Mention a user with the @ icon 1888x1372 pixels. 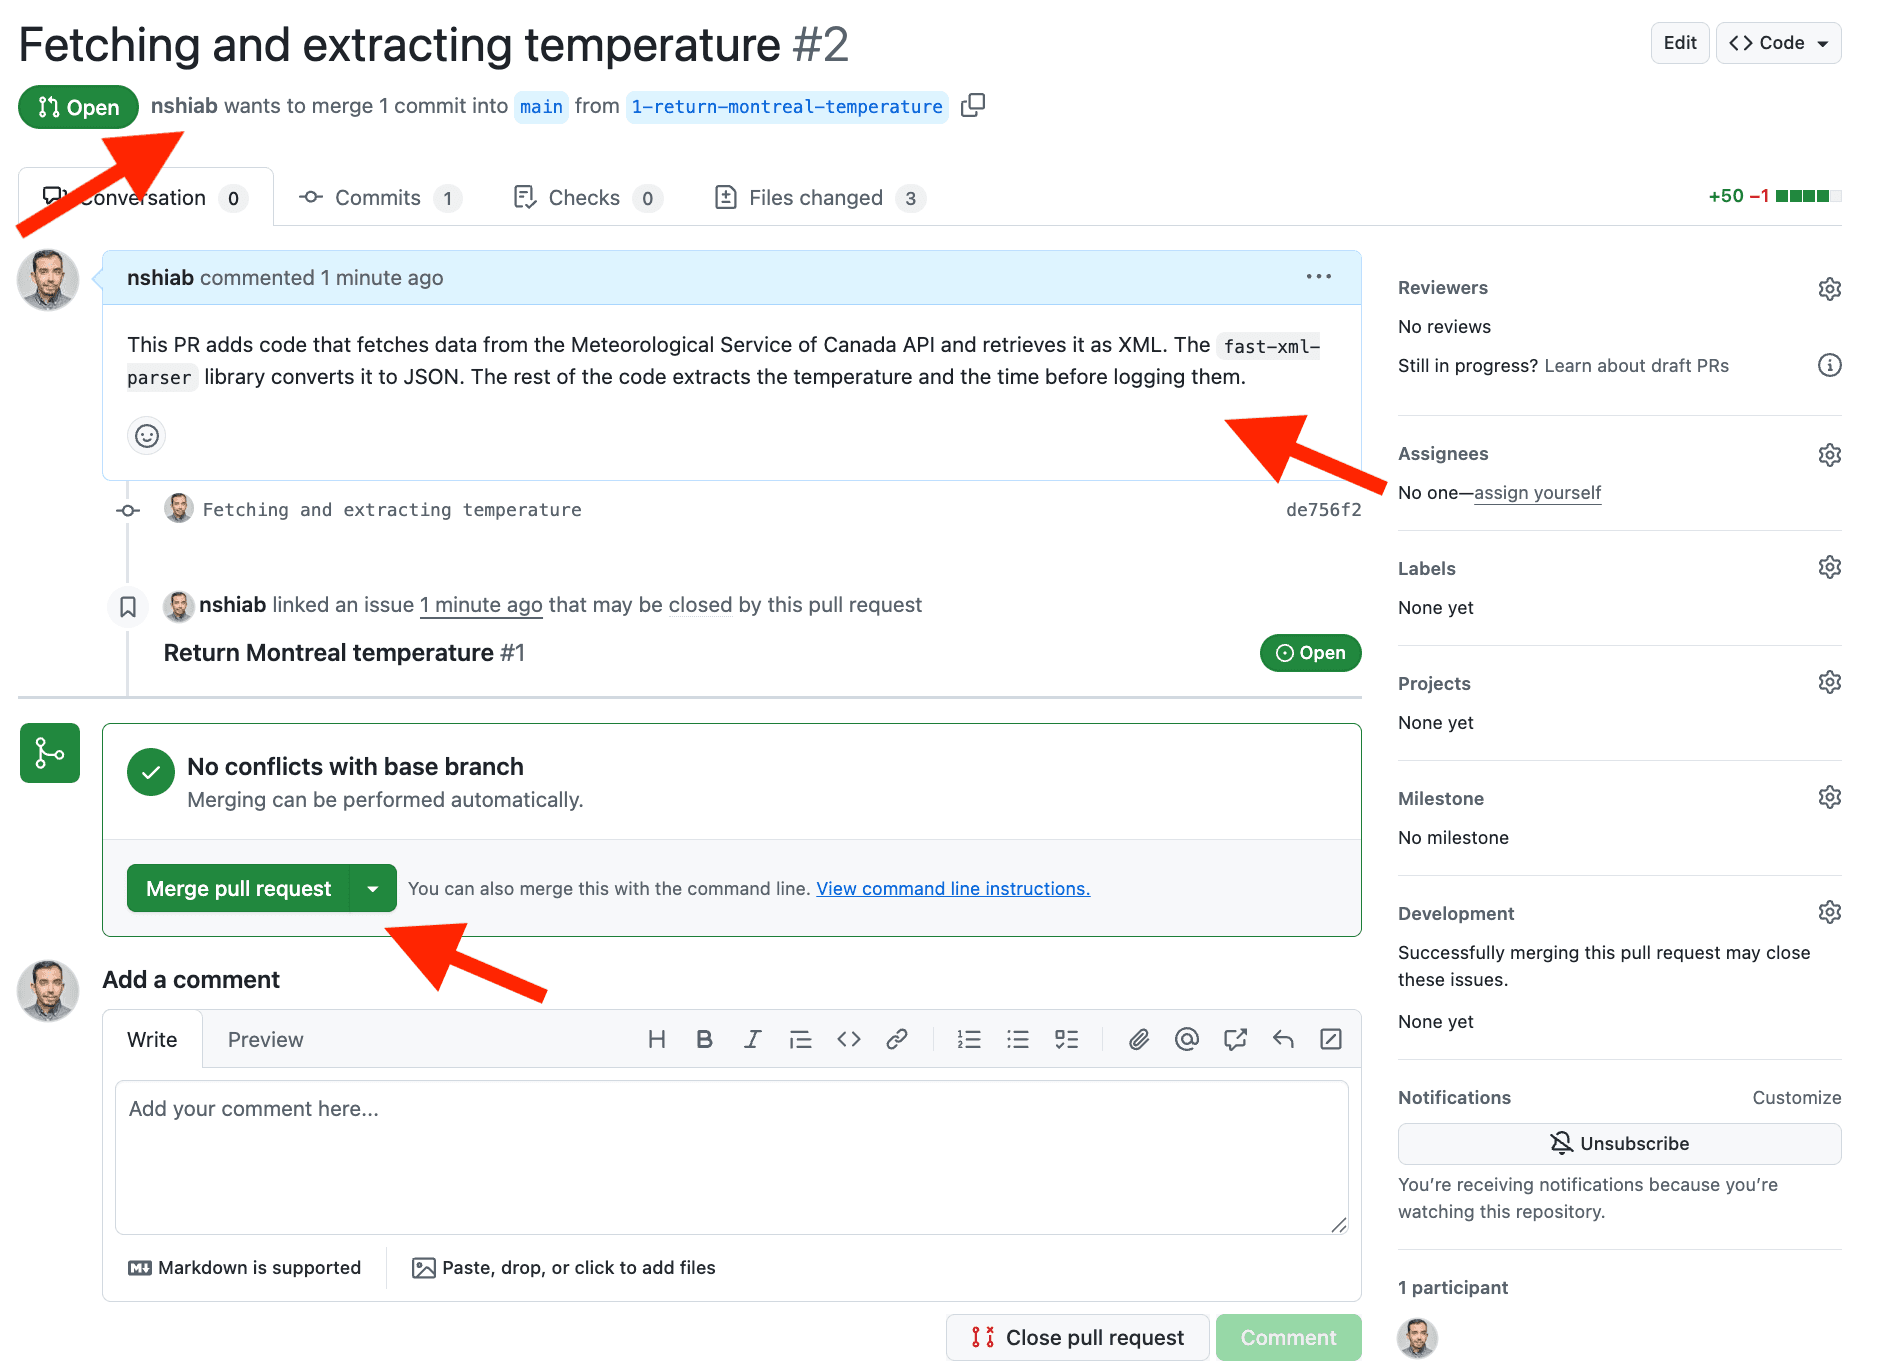coord(1186,1039)
